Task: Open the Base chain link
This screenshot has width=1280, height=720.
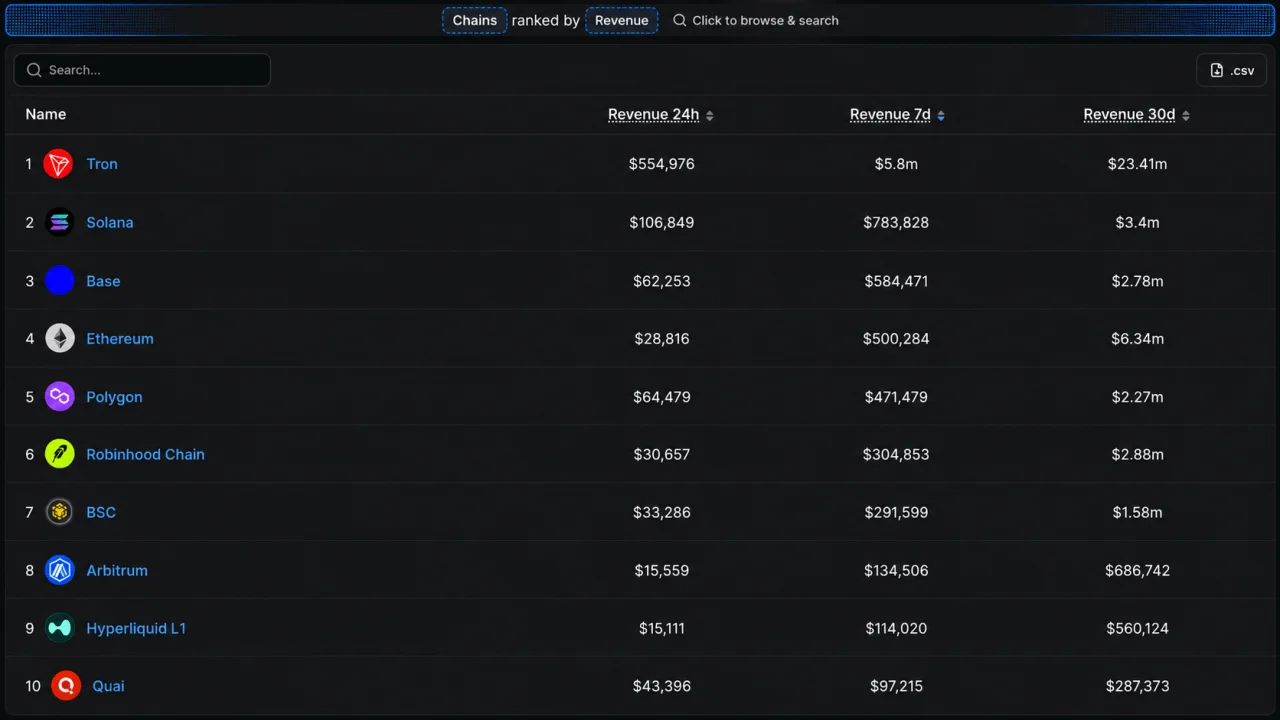Action: [103, 281]
